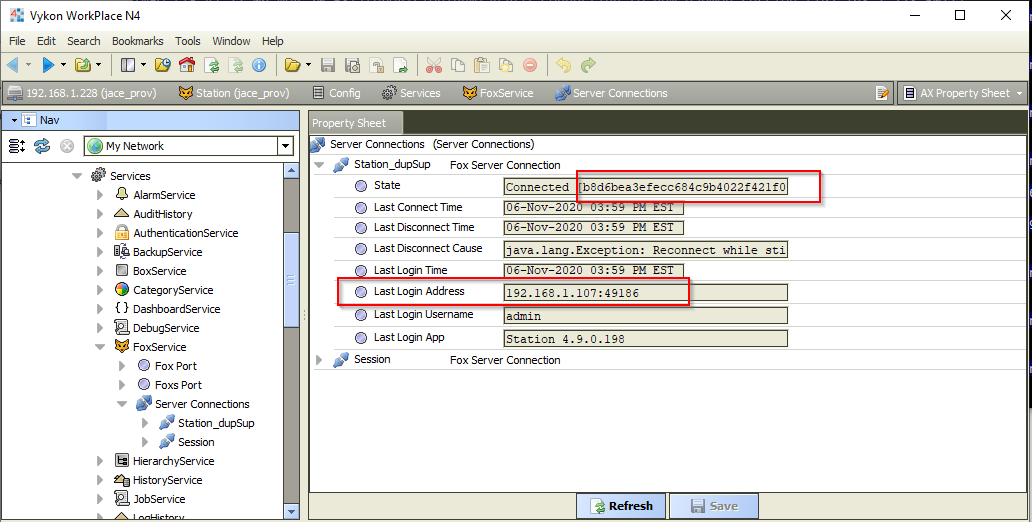The image size is (1032, 522).
Task: Click the Save button at bottom
Action: click(713, 506)
